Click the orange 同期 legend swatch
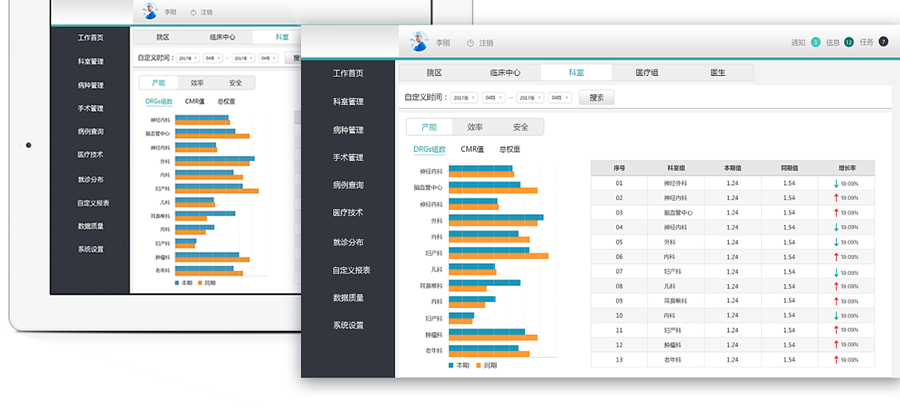The width and height of the screenshot is (900, 409). tap(479, 366)
